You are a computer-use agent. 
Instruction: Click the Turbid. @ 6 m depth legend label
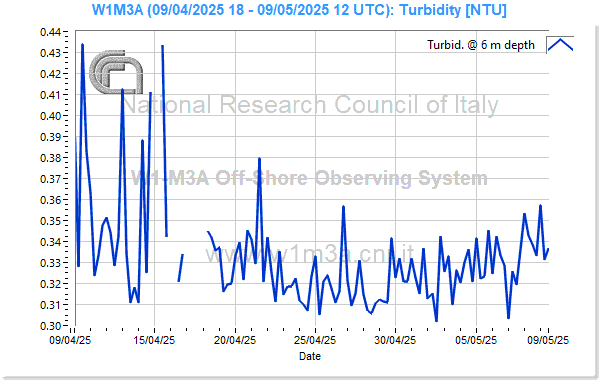click(x=481, y=45)
